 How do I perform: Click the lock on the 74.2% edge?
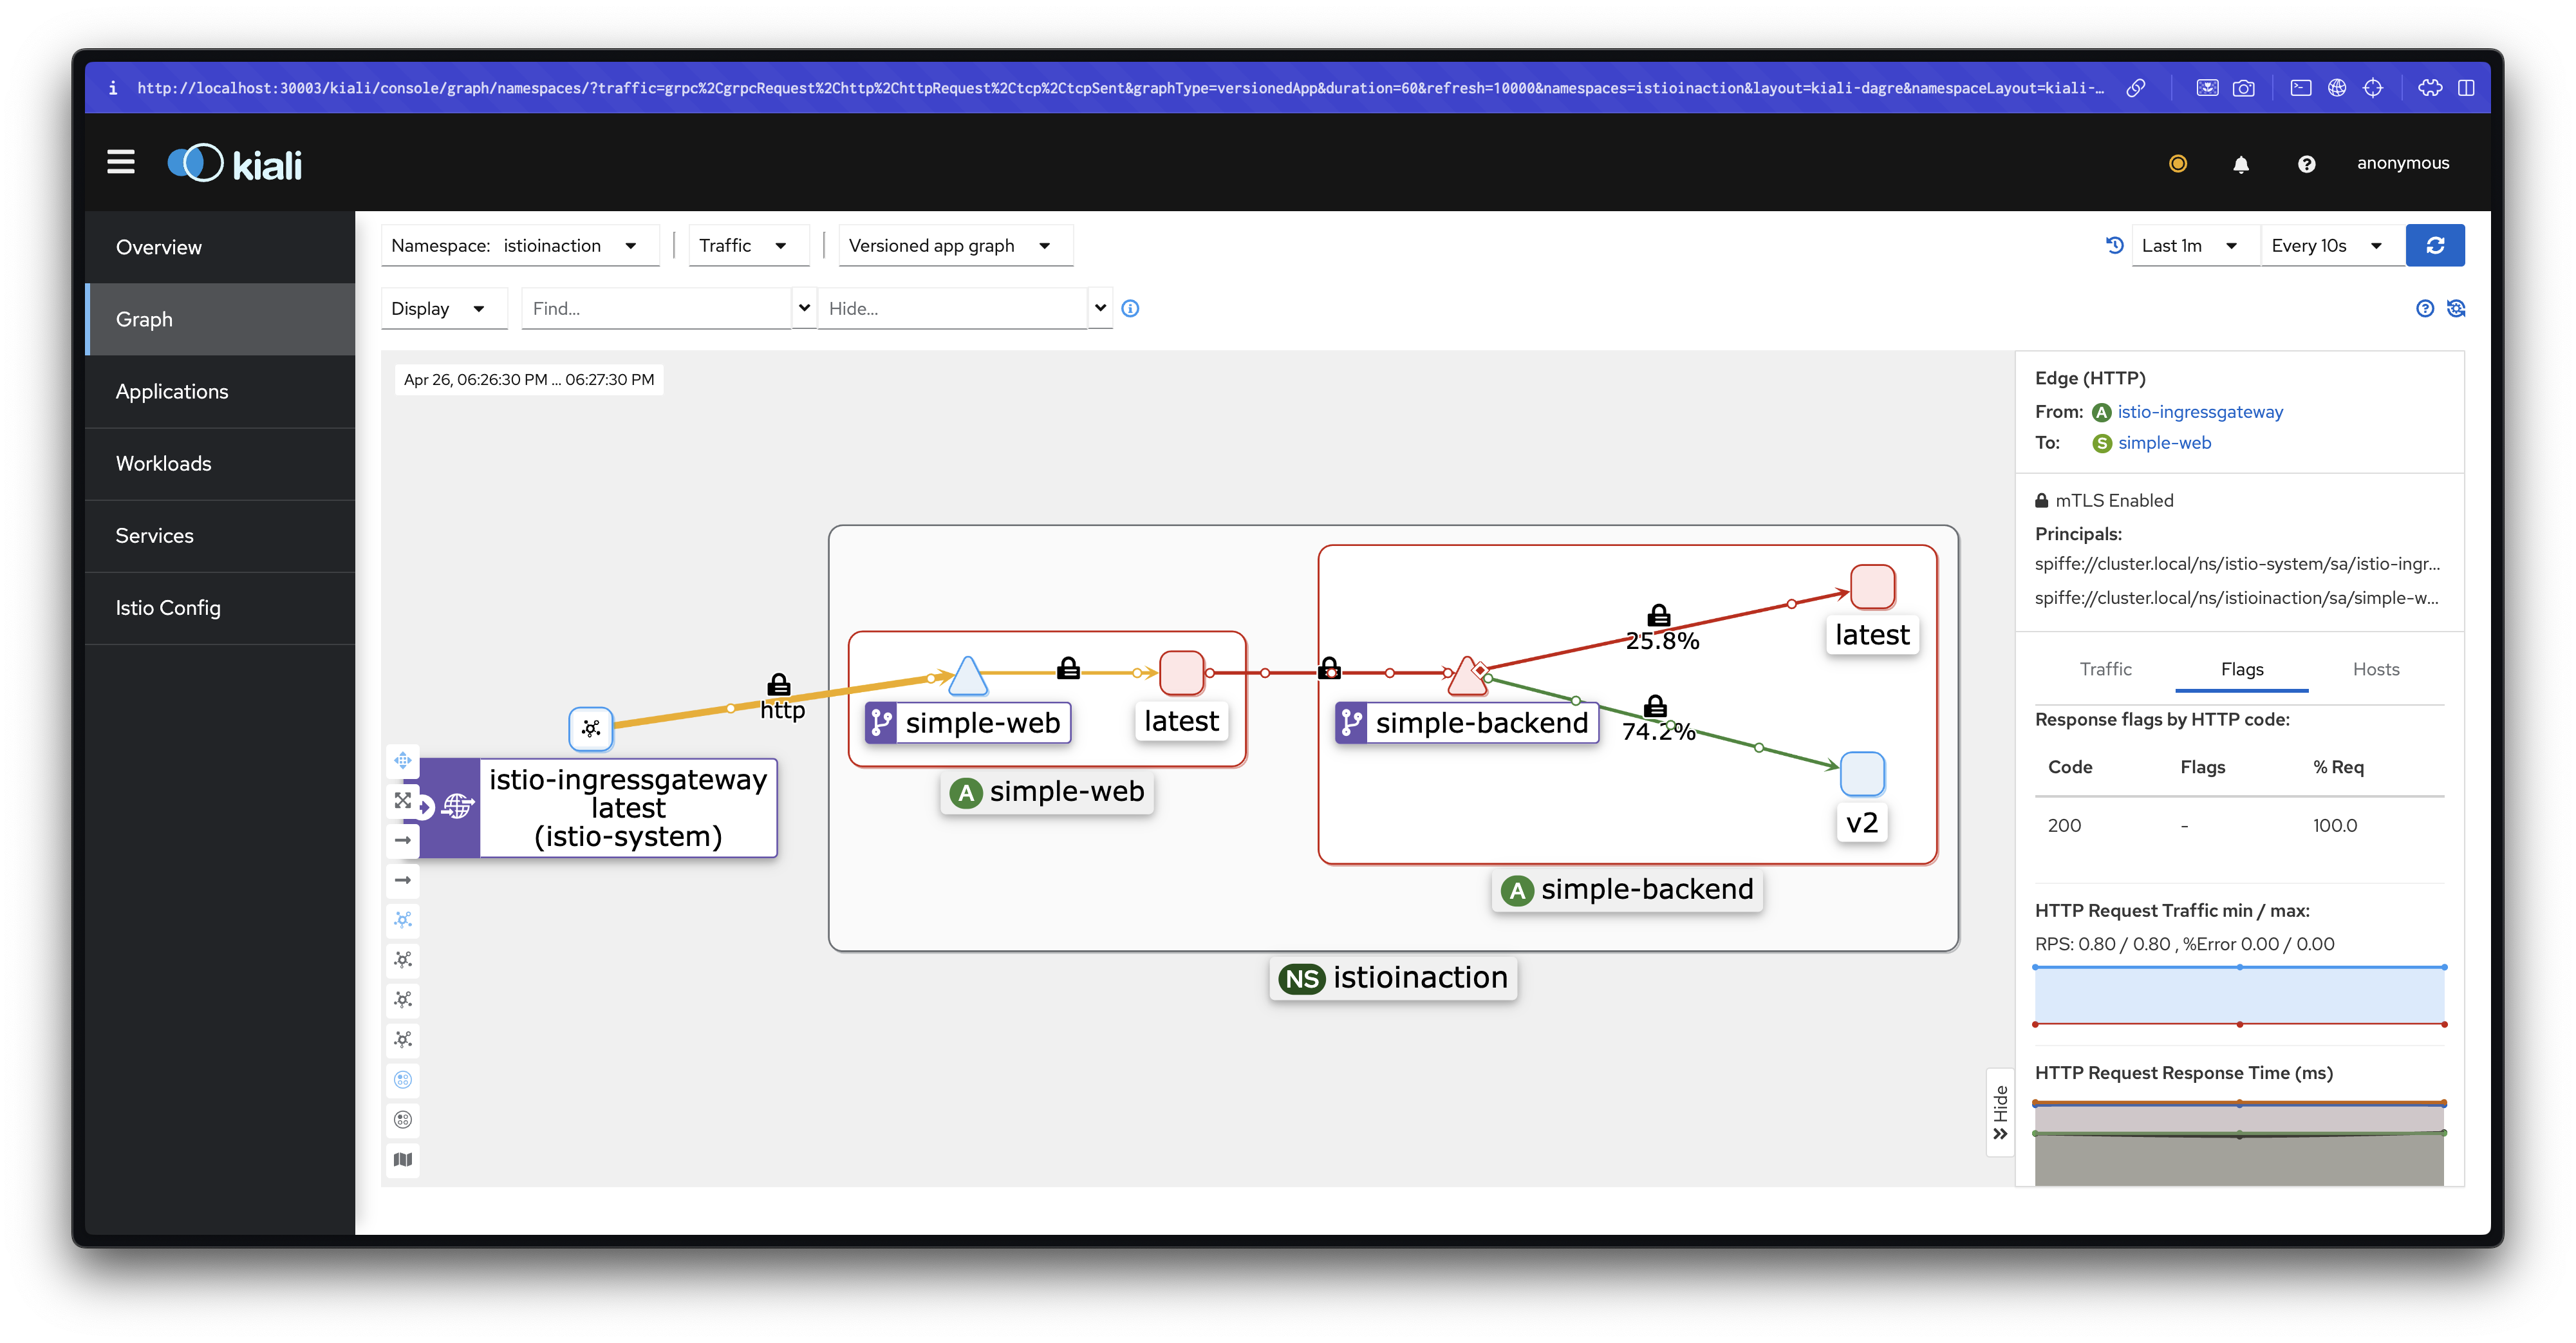1656,706
